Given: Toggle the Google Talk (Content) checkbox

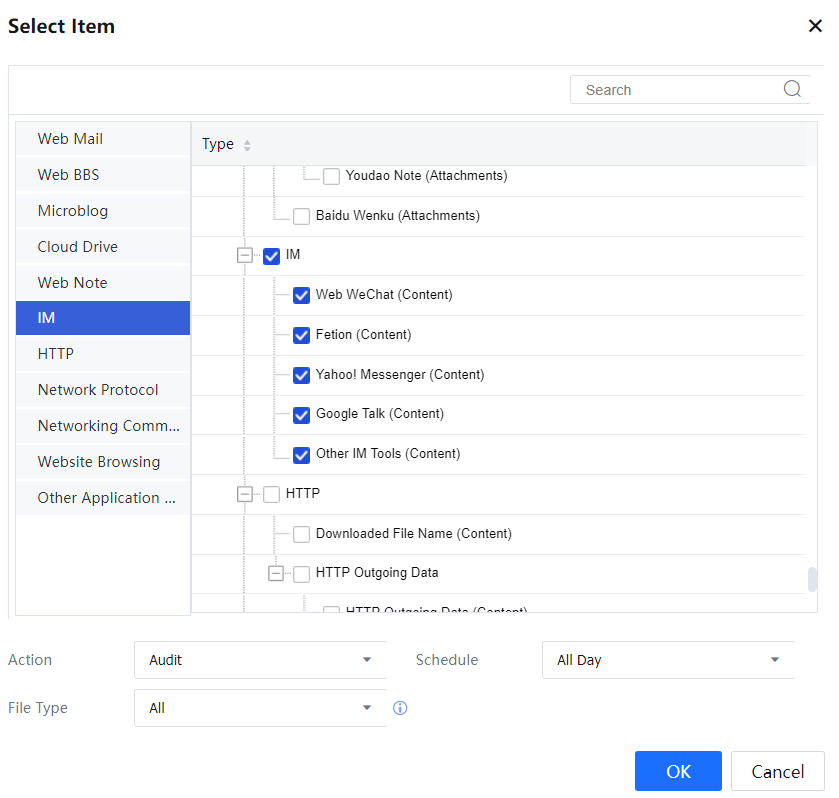Looking at the screenshot, I should (x=301, y=414).
